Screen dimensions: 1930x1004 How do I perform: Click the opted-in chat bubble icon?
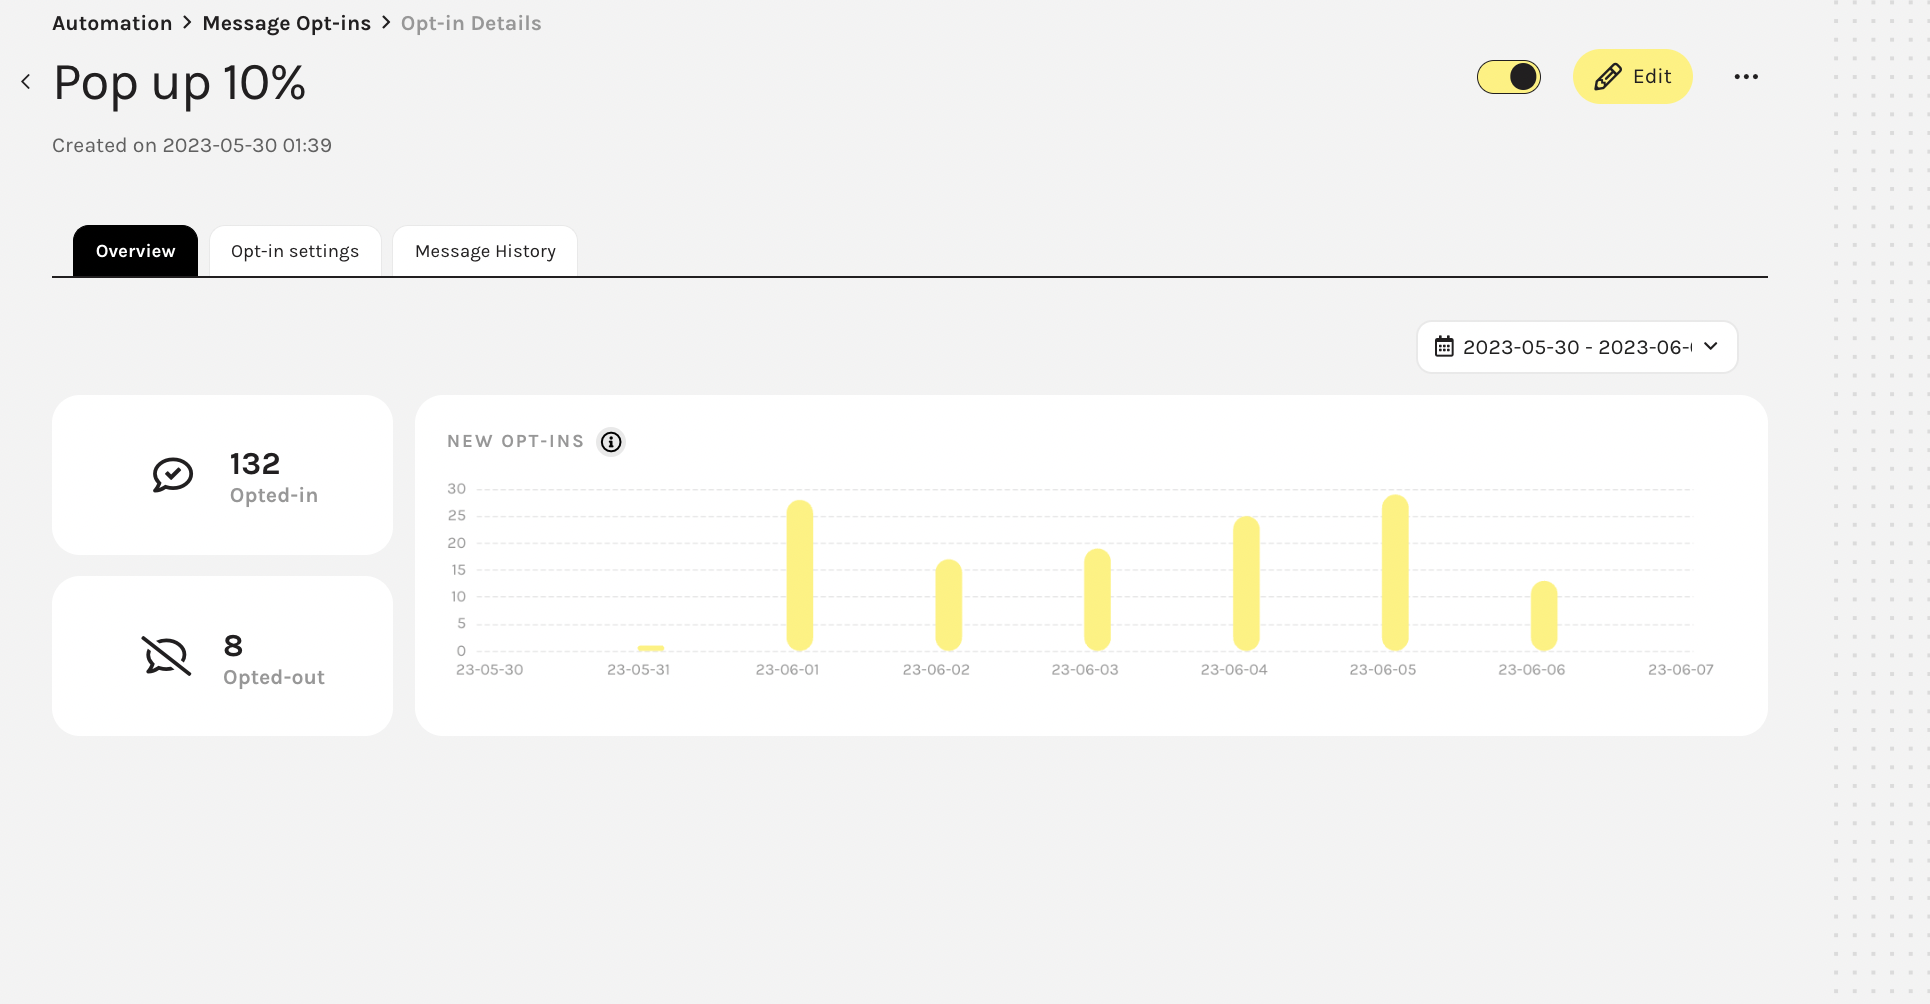point(172,475)
